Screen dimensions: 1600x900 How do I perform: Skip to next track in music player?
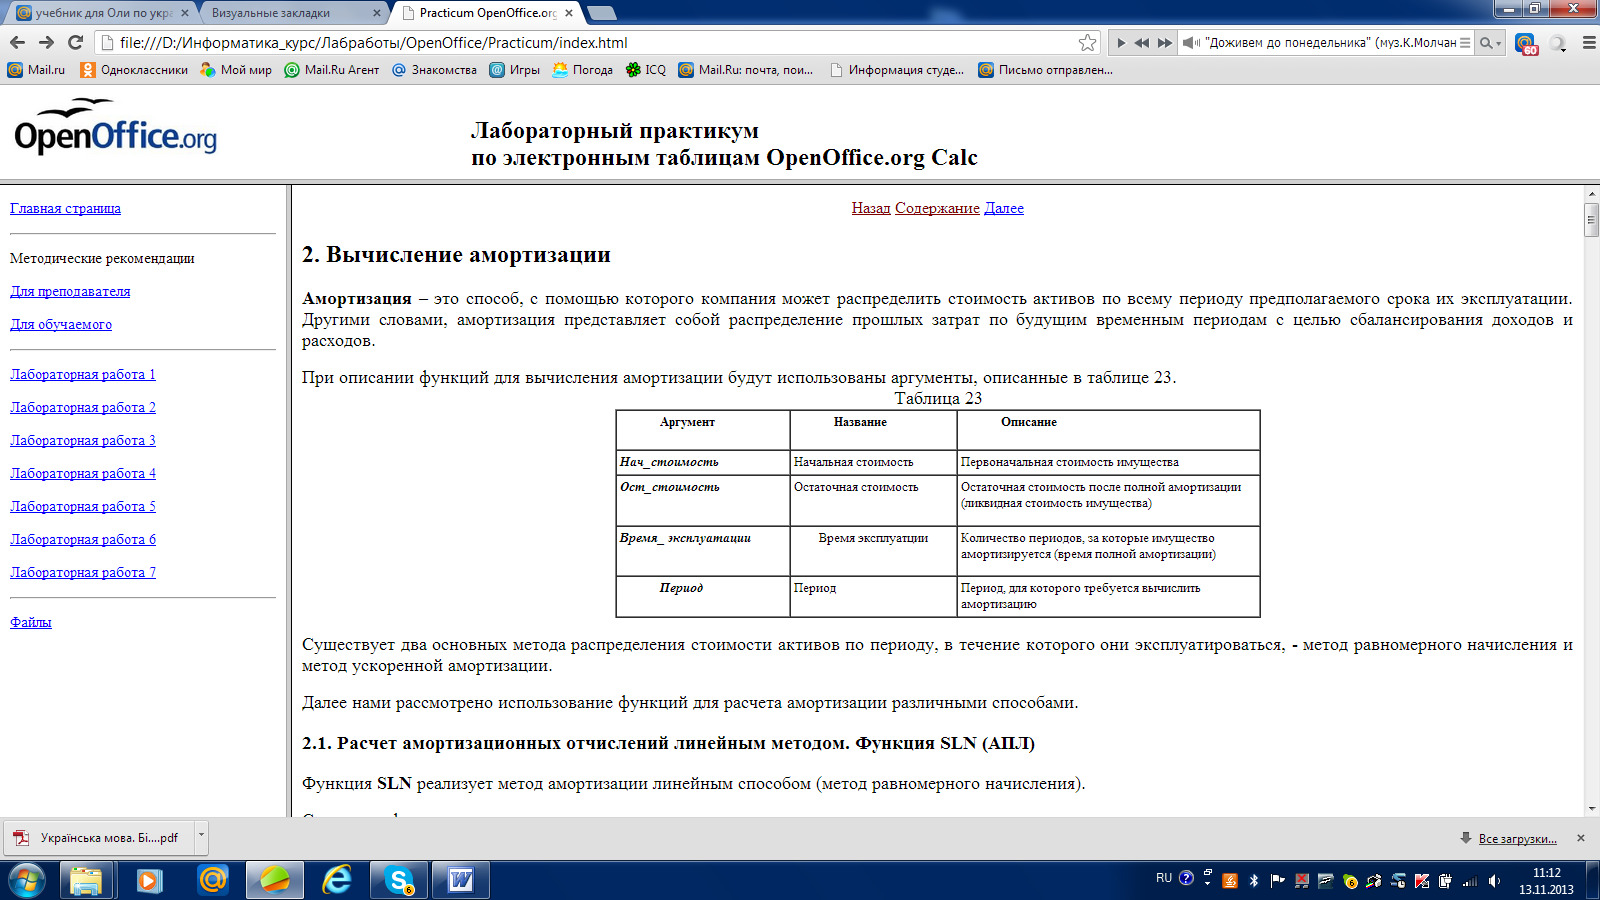1164,43
